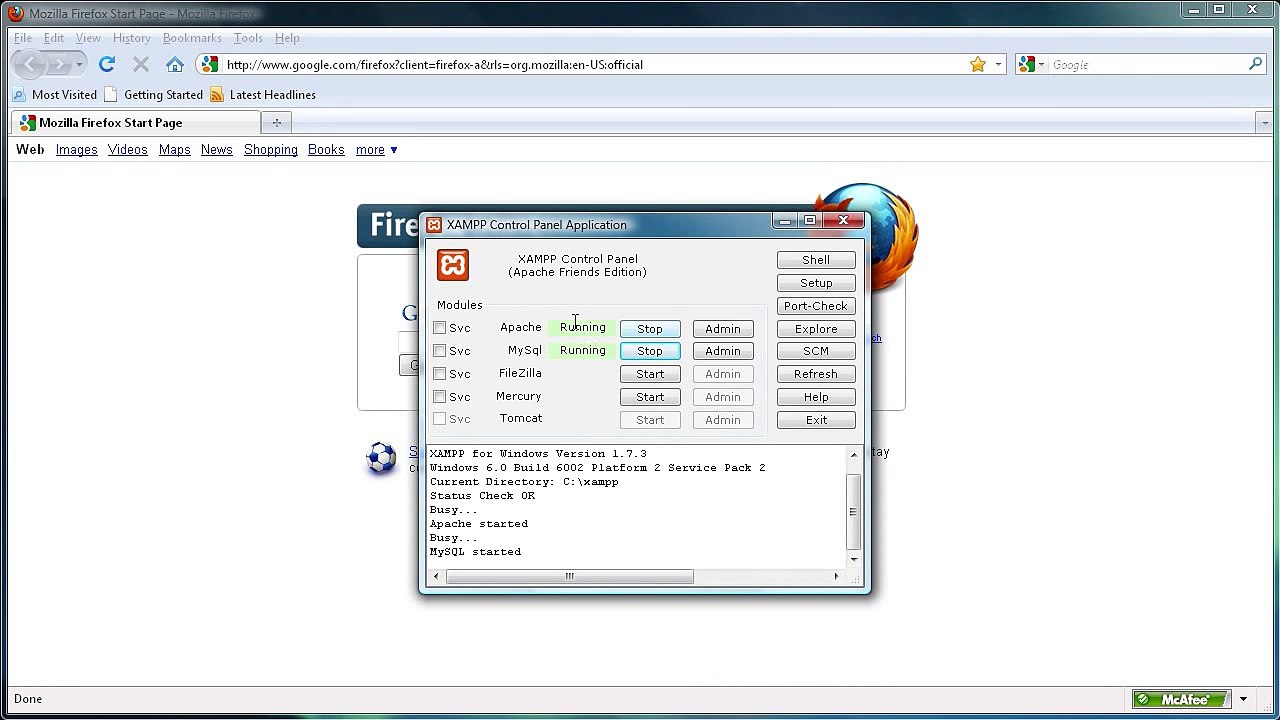
Task: Open Google Videos link
Action: (128, 150)
